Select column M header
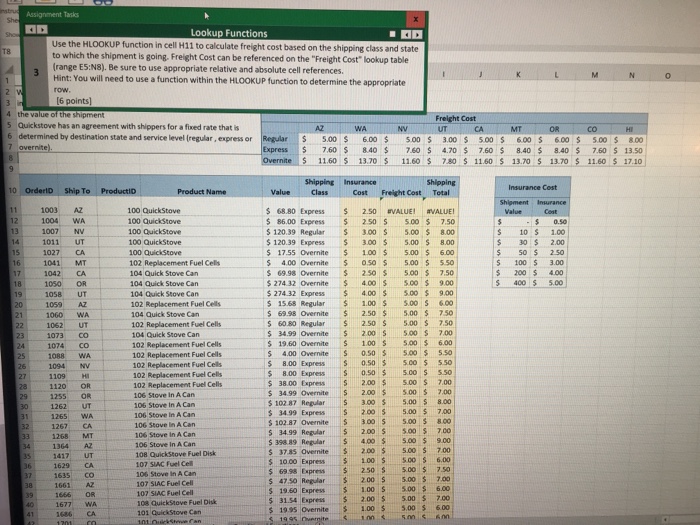This screenshot has width=700, height=525. click(x=594, y=75)
